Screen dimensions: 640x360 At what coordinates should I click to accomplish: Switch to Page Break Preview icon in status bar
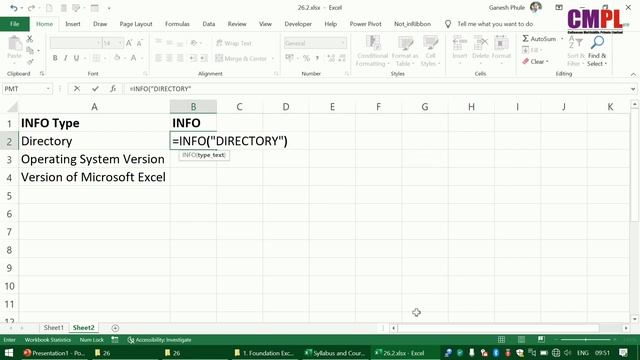(541, 340)
